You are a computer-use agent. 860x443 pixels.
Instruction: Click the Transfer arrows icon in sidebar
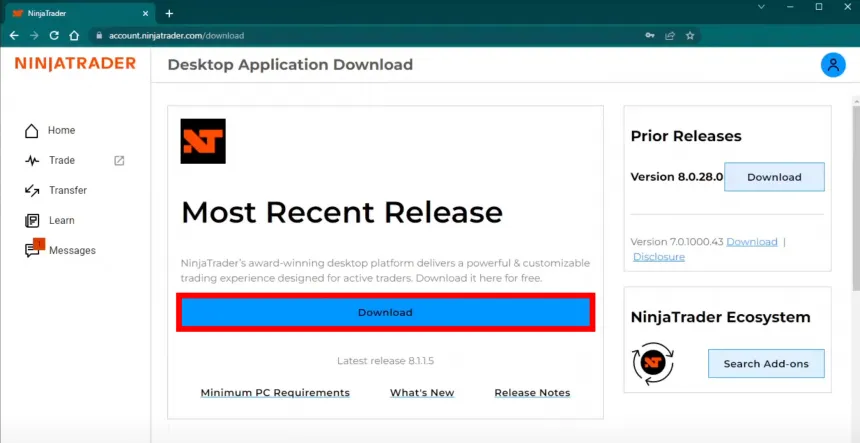(32, 190)
